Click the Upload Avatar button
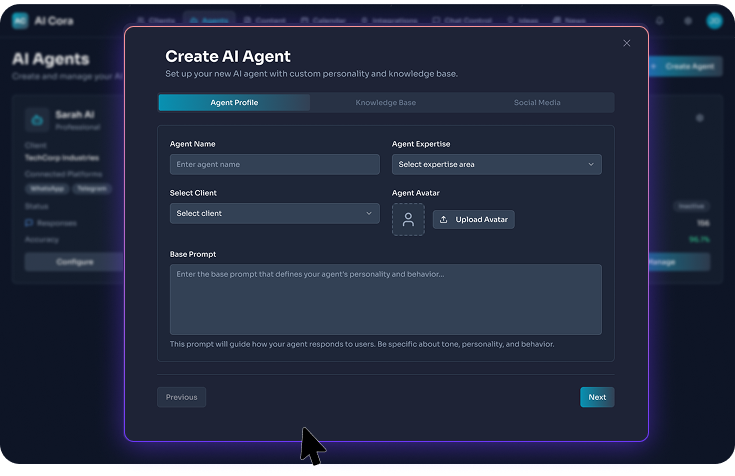The image size is (735, 476). [x=474, y=220]
